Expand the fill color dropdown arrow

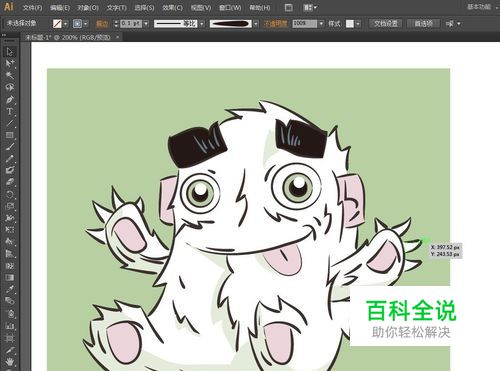[x=66, y=24]
